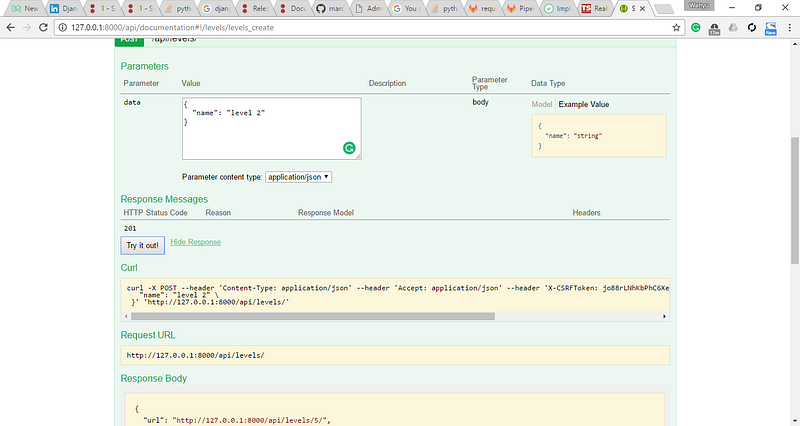Screen dimensions: 800x426
Task: Click inside the data JSON textarea
Action: pyautogui.click(x=271, y=129)
